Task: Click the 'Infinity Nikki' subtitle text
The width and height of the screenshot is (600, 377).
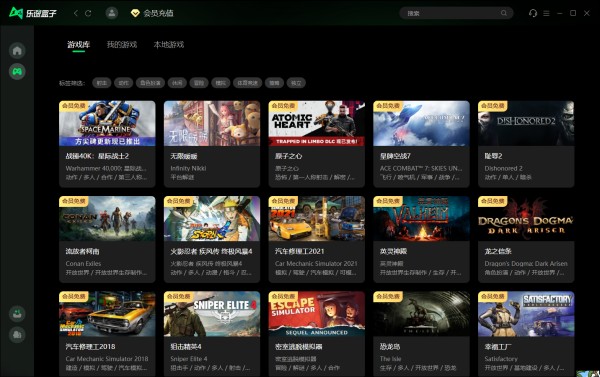Action: point(188,168)
